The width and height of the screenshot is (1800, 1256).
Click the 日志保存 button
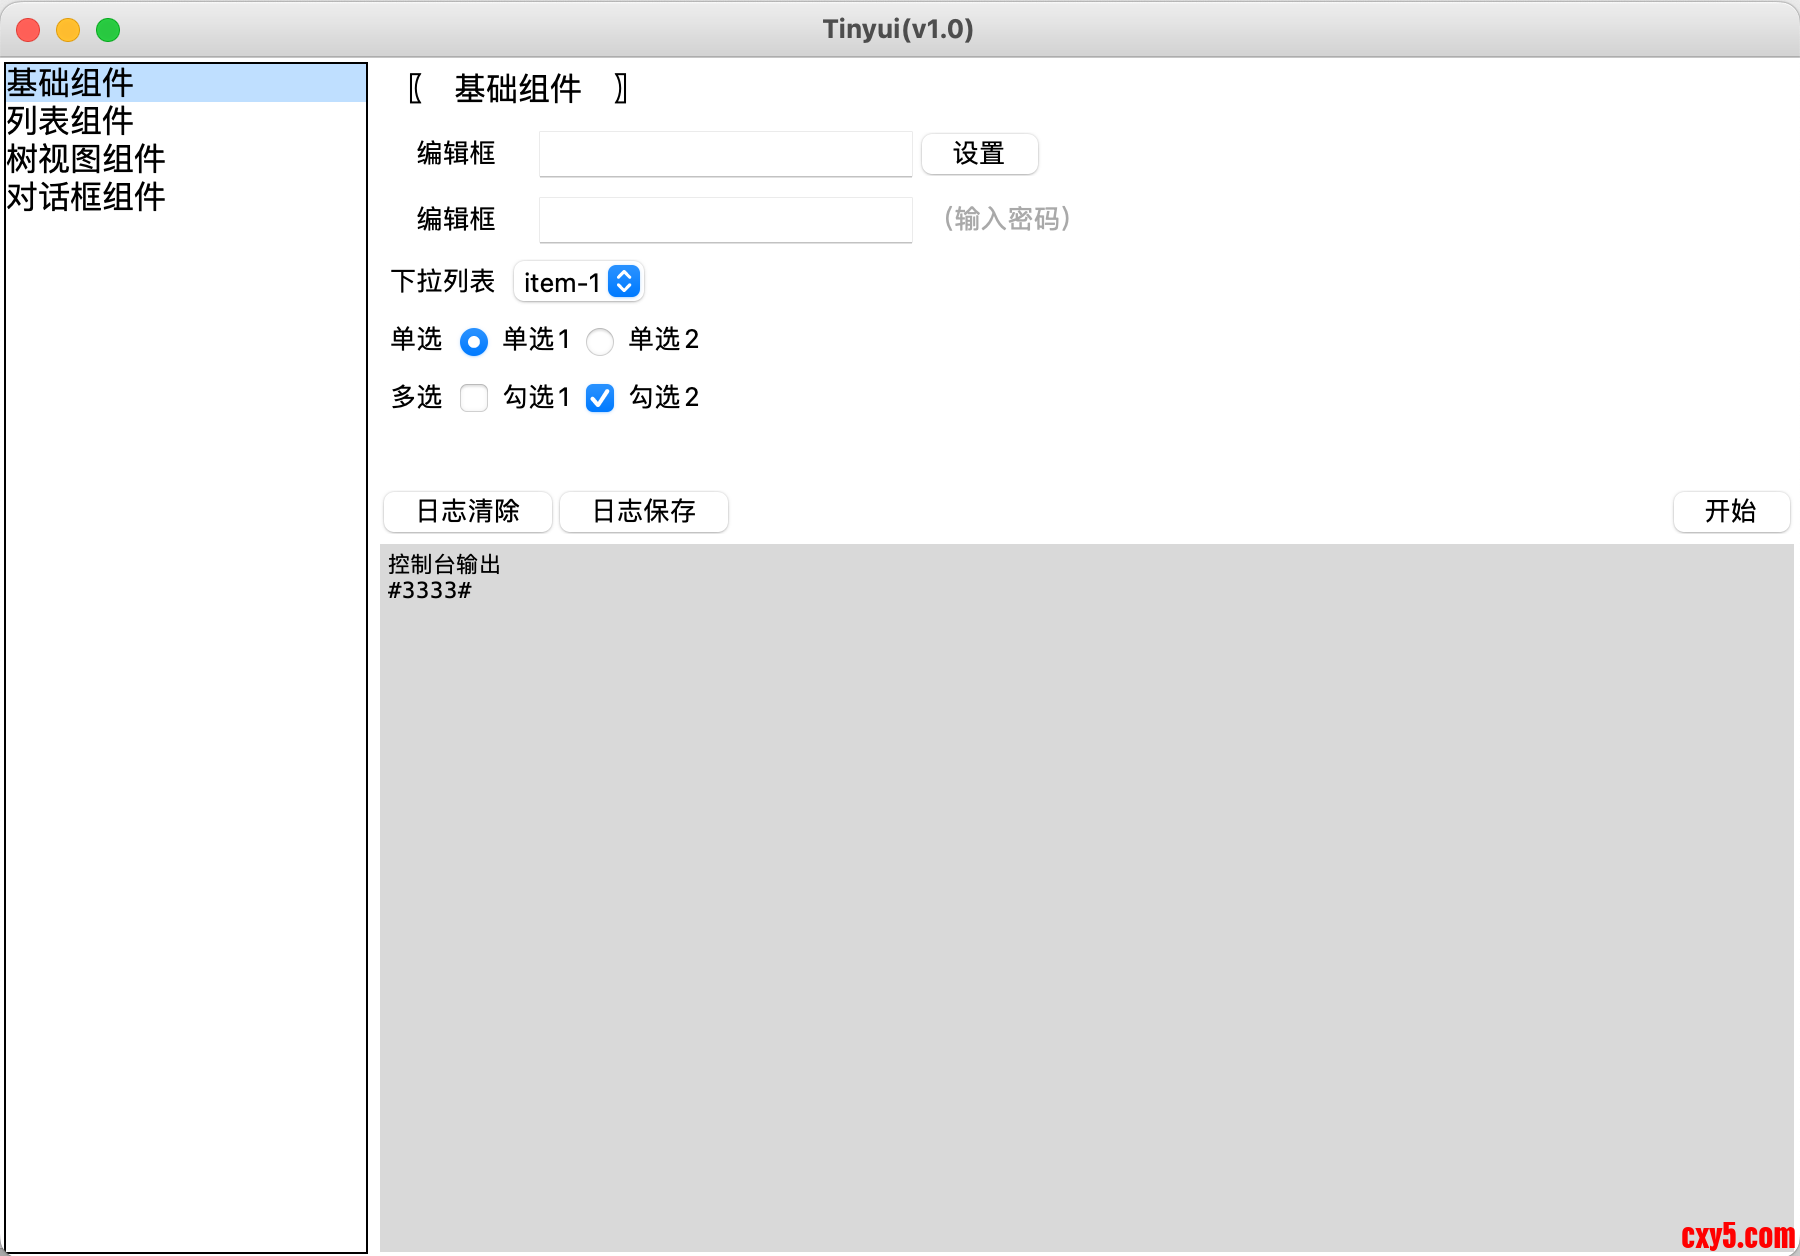tap(644, 512)
